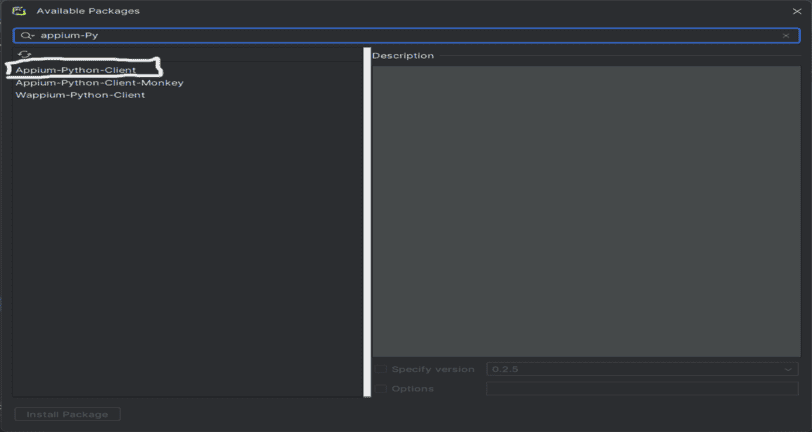Close the Available Packages dialog

coord(797,11)
